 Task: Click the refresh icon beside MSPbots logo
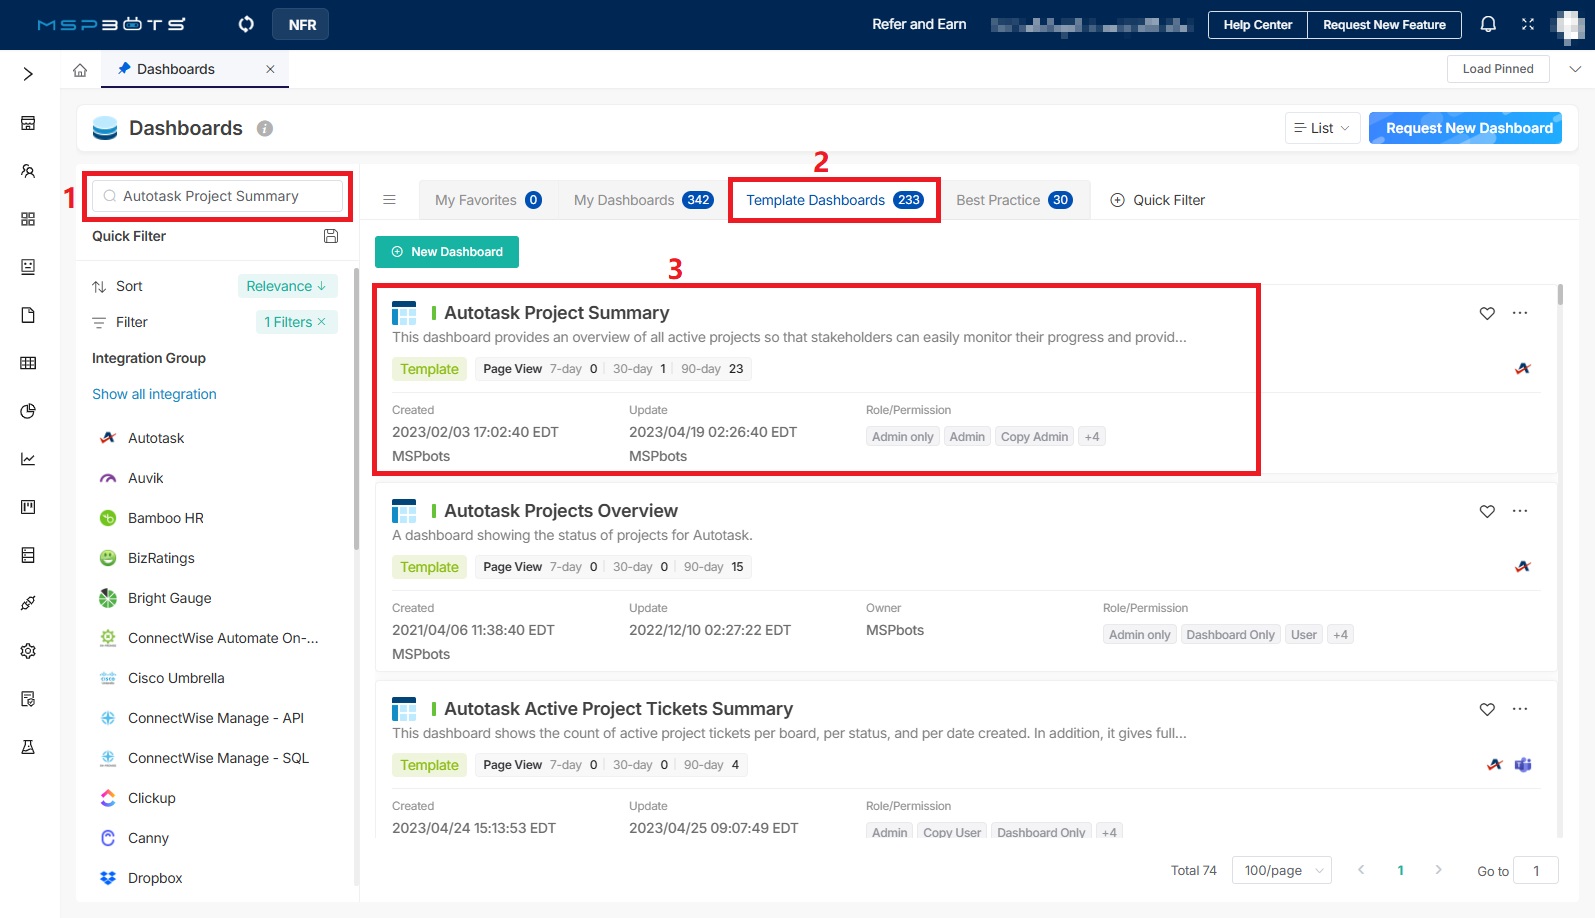click(246, 24)
